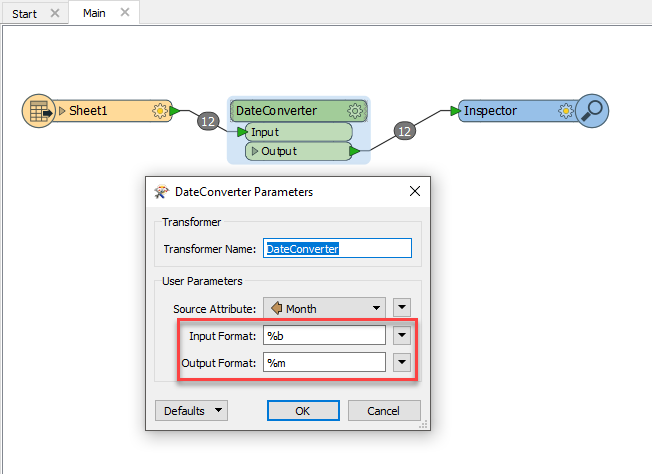652x474 pixels.
Task: Switch to the Start tab
Action: 25,14
